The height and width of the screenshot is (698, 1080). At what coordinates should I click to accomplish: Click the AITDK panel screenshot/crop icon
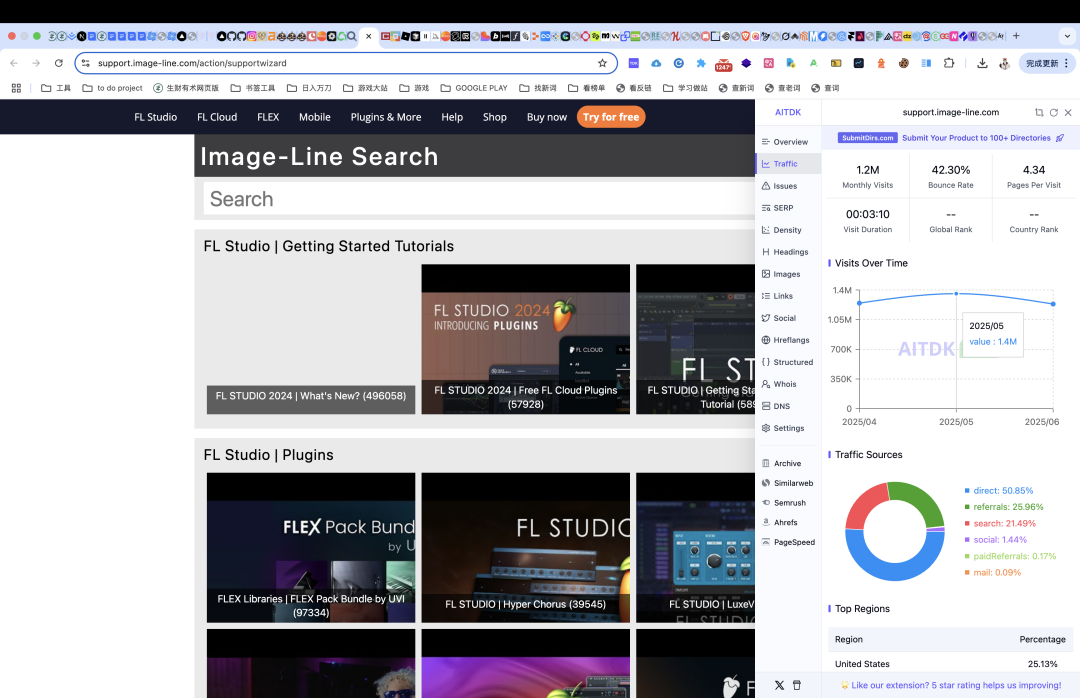tap(1039, 112)
